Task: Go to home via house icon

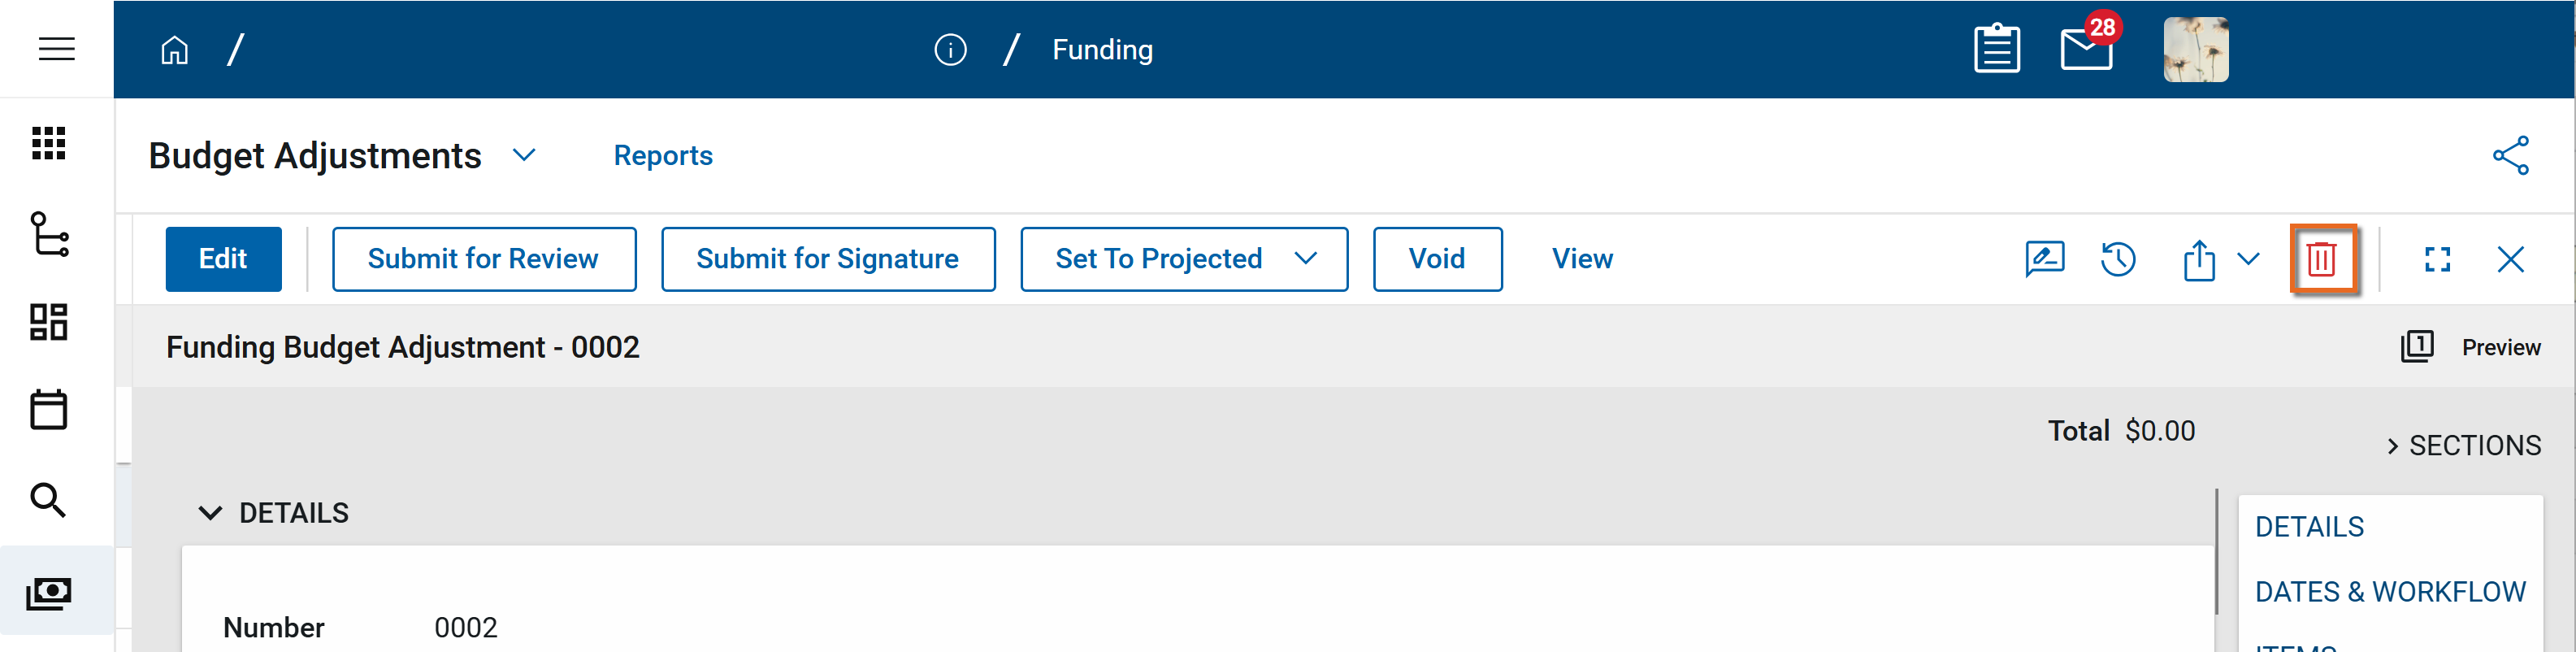Action: (x=175, y=50)
